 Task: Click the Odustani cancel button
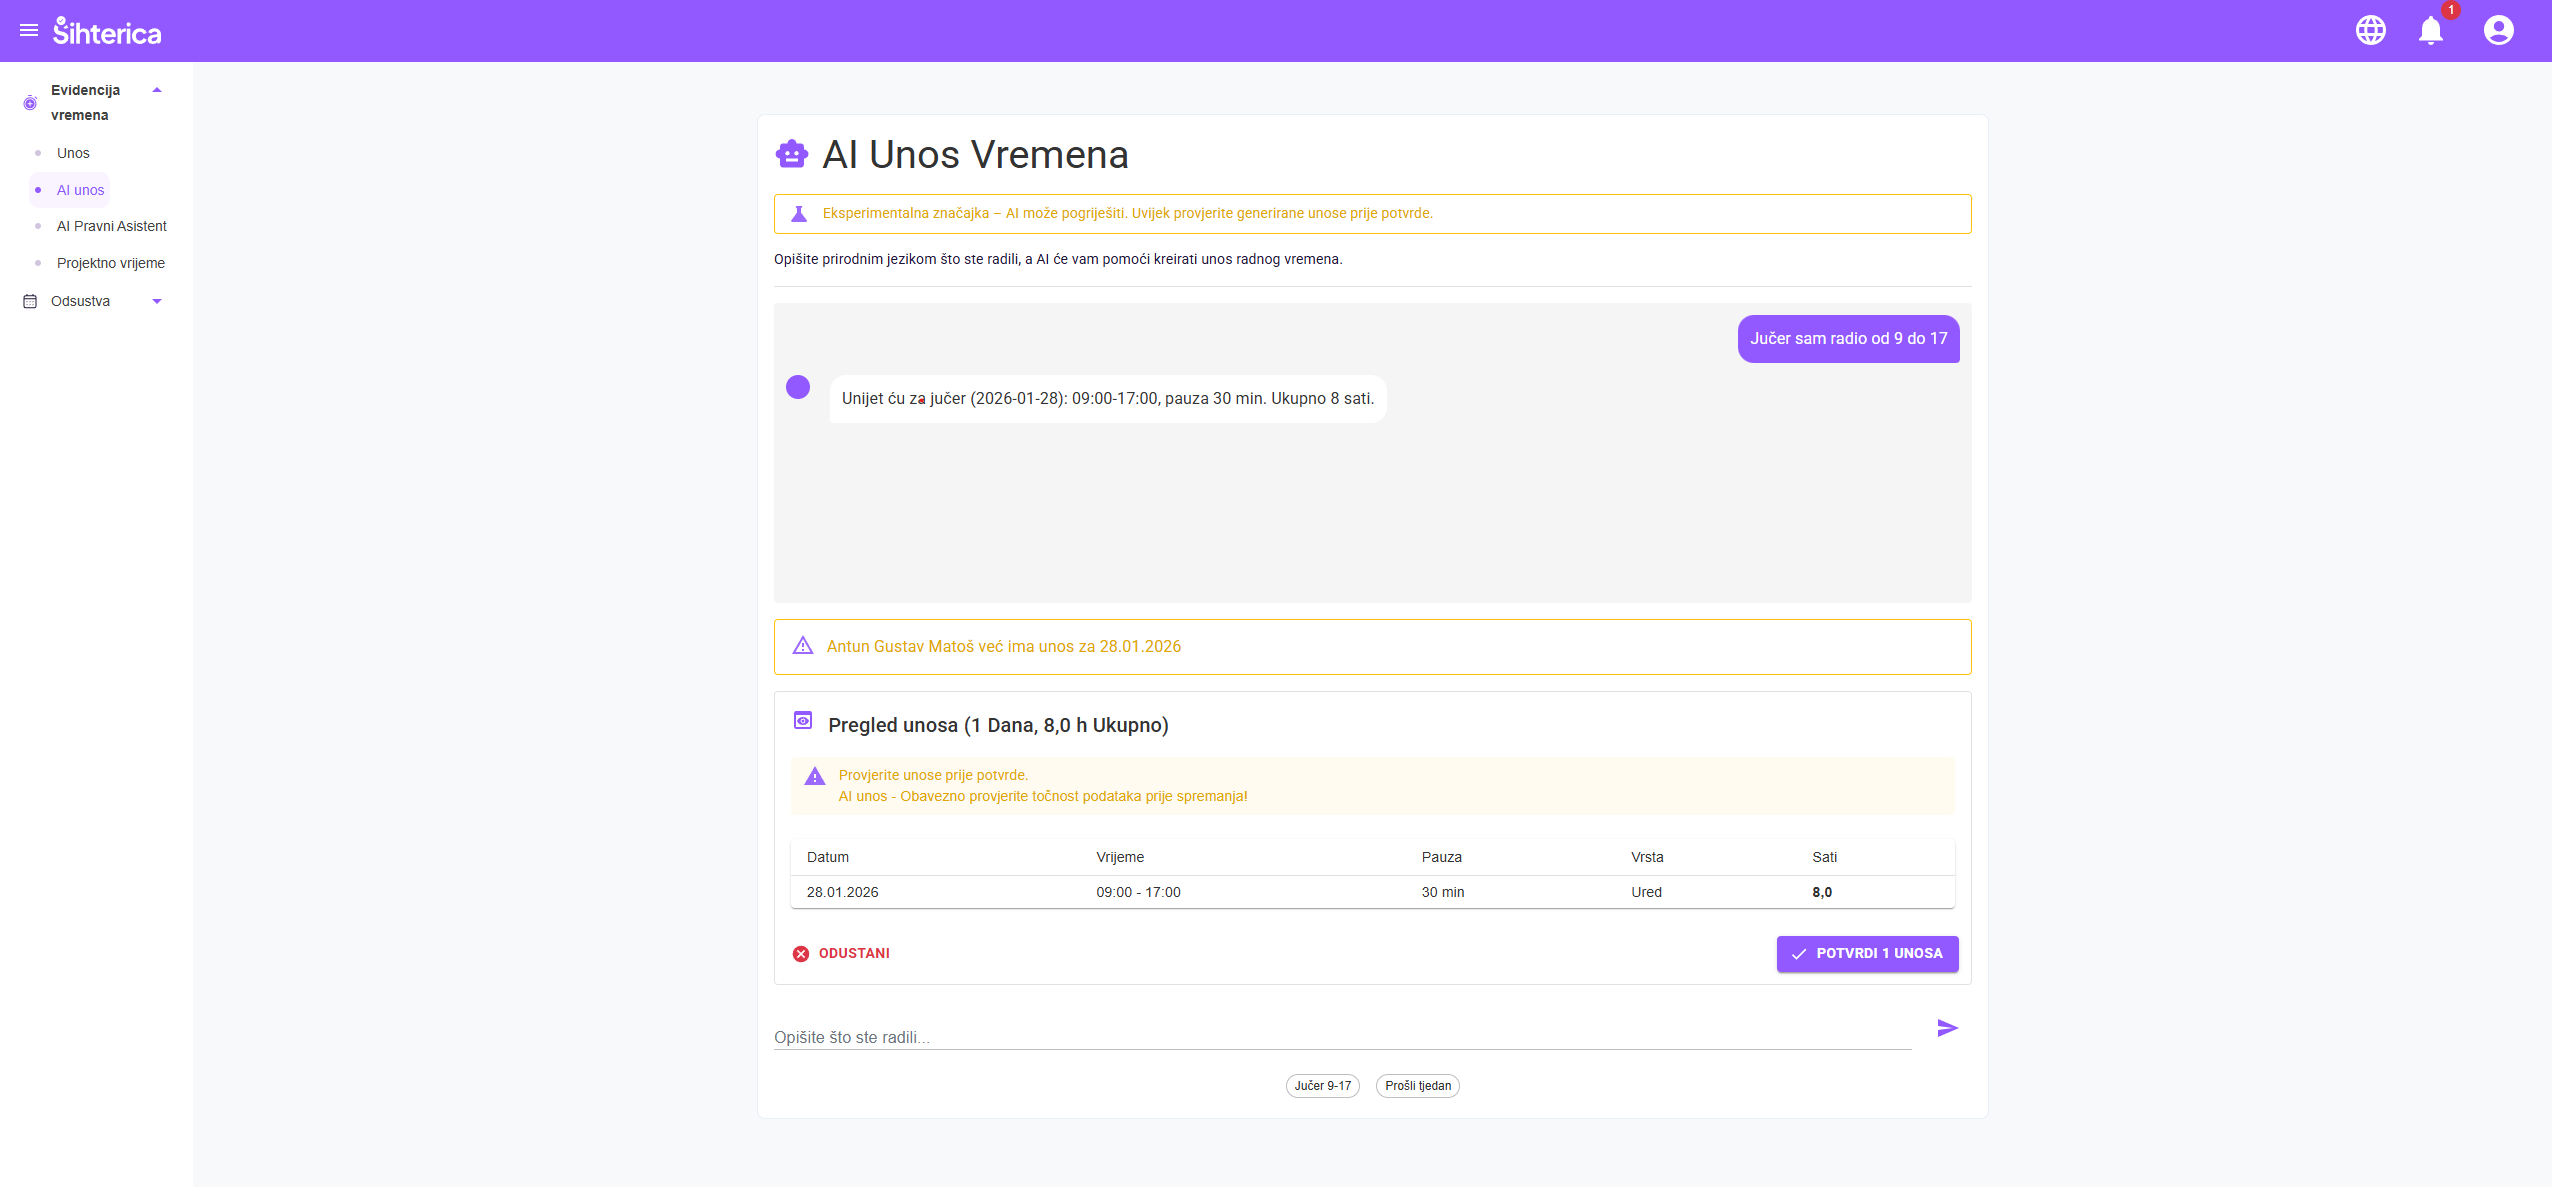pyautogui.click(x=841, y=953)
